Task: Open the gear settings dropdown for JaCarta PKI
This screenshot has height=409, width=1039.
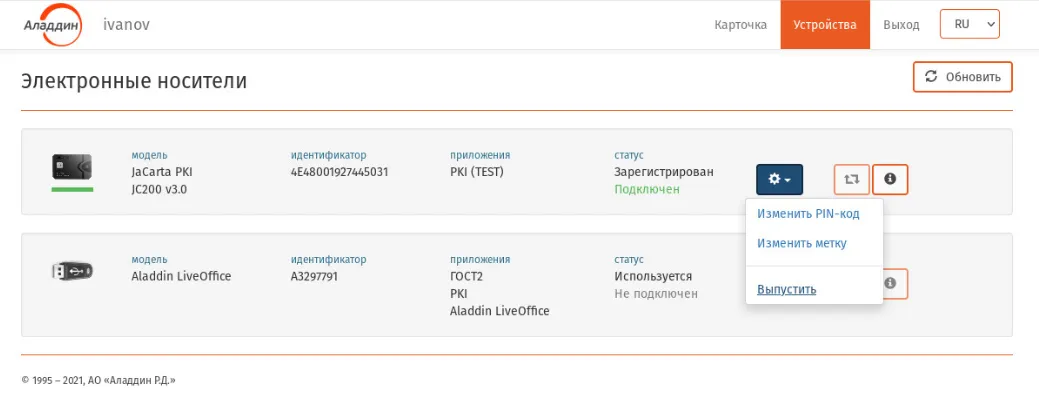Action: click(779, 180)
